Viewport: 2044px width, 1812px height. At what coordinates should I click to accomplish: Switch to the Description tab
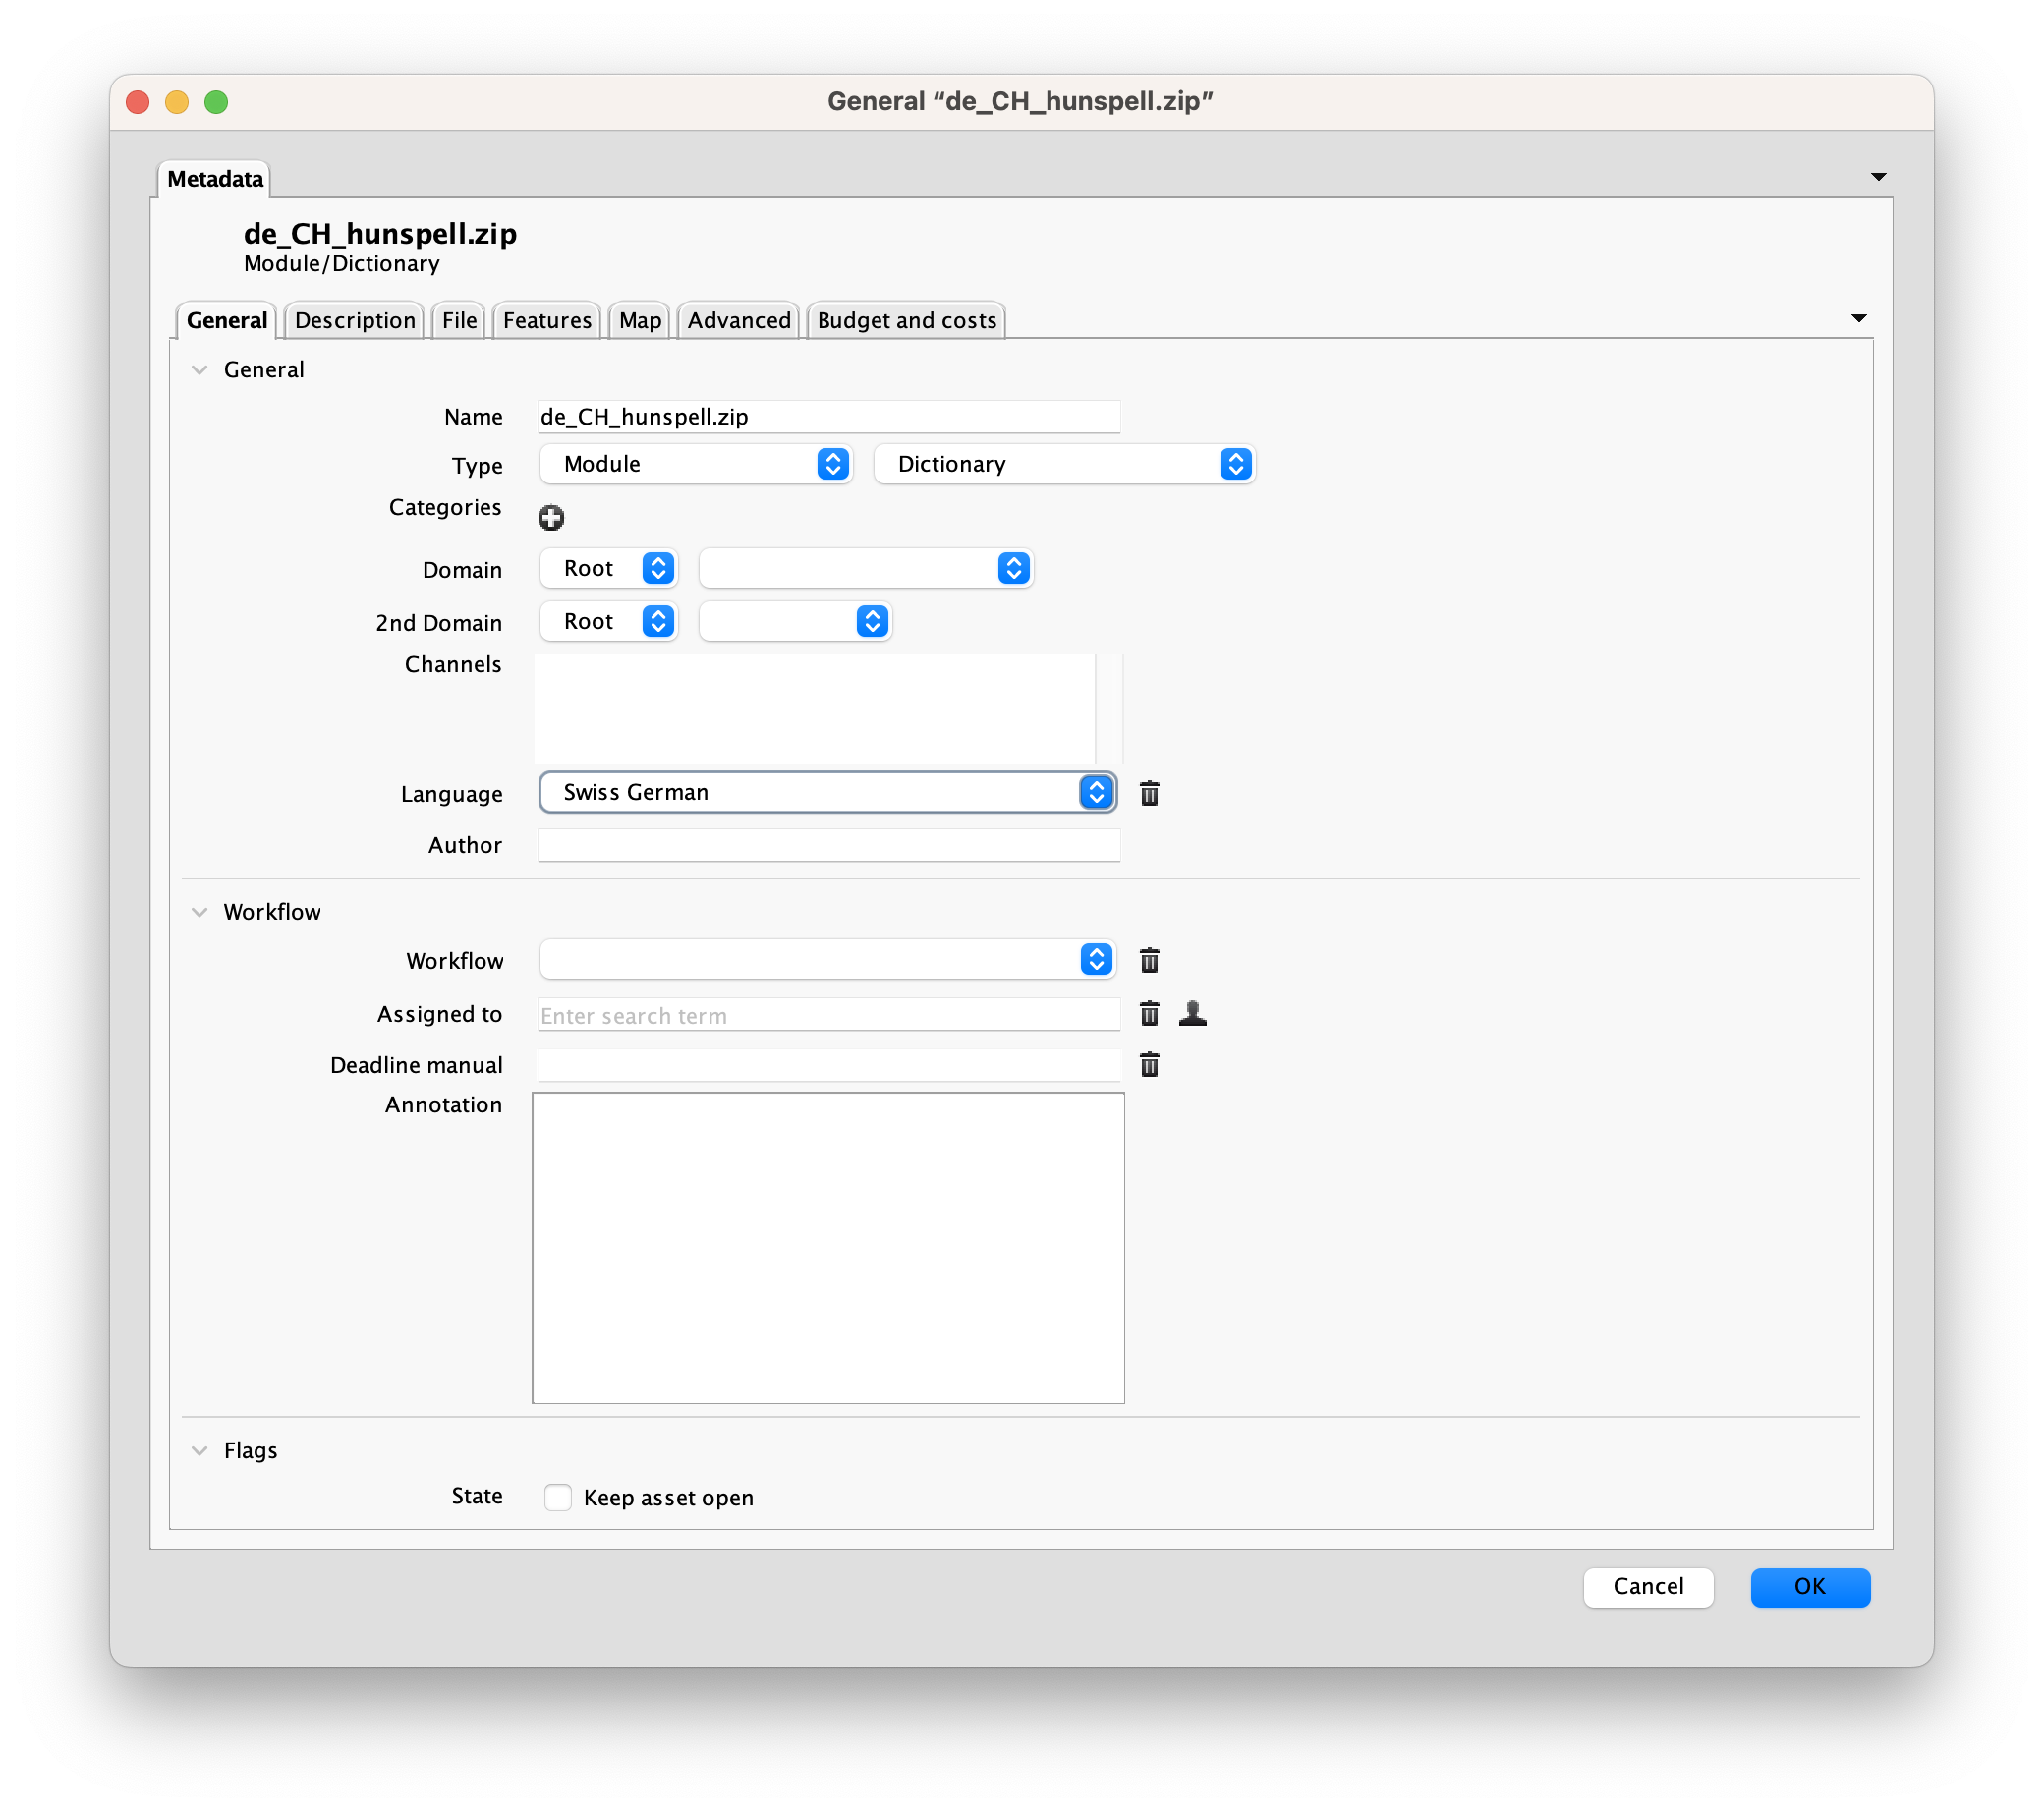pyautogui.click(x=355, y=321)
